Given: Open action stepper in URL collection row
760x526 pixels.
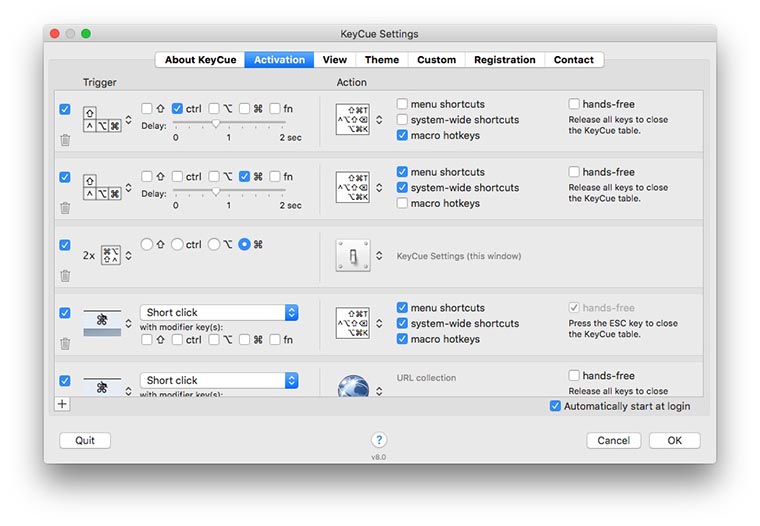Looking at the screenshot, I should pos(379,390).
